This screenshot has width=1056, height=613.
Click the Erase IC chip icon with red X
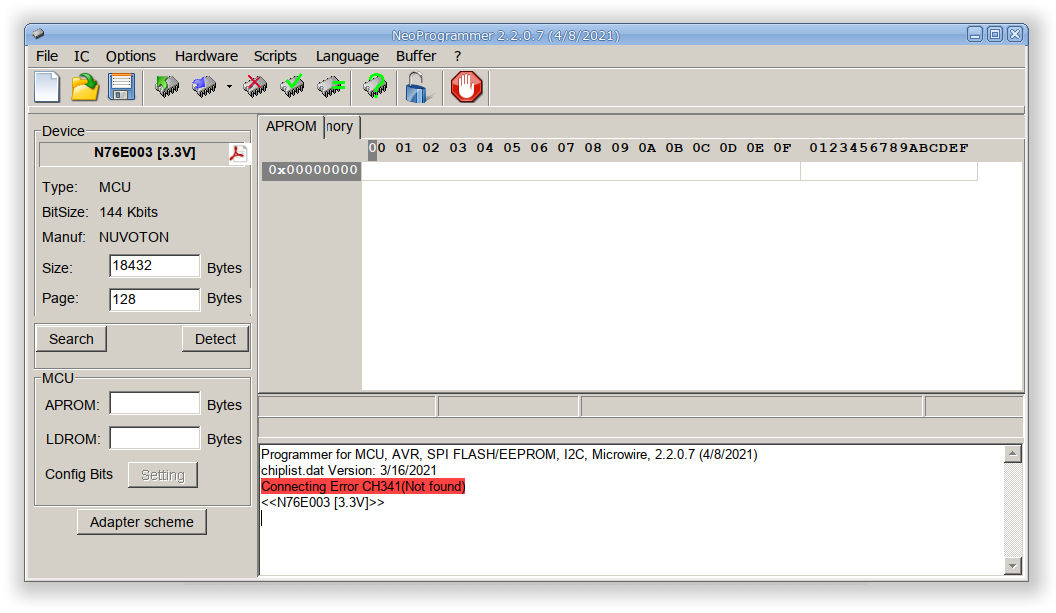pyautogui.click(x=255, y=87)
